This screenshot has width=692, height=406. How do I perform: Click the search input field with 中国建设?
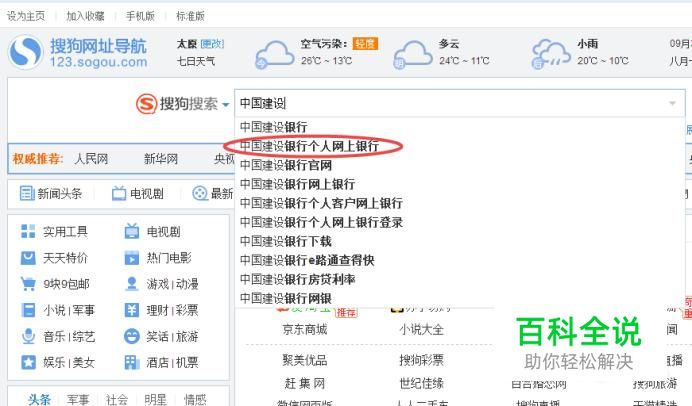459,103
